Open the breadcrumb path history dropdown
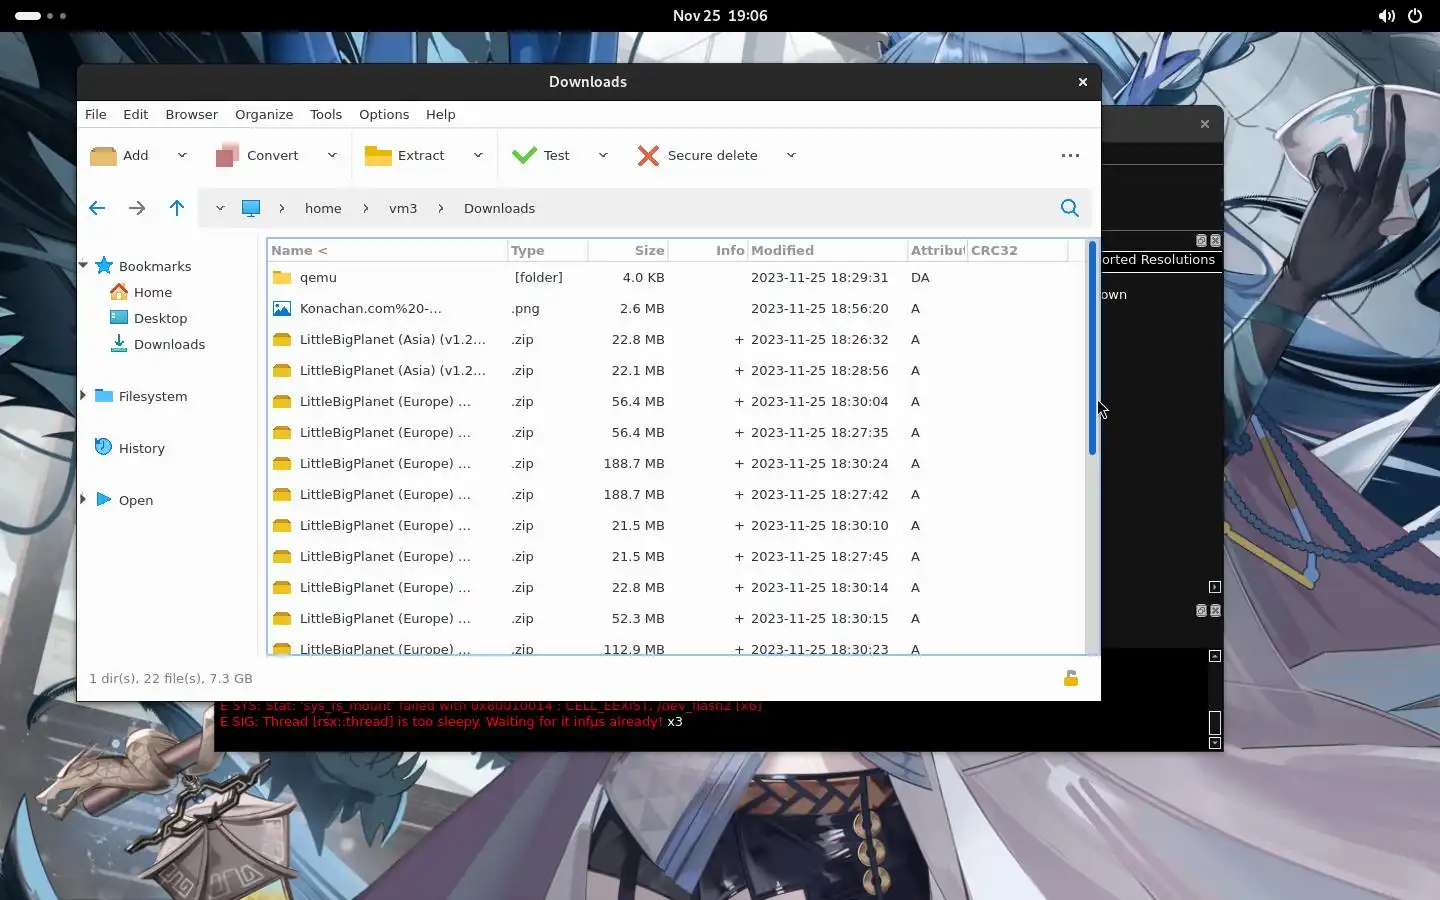This screenshot has width=1440, height=900. pyautogui.click(x=220, y=208)
